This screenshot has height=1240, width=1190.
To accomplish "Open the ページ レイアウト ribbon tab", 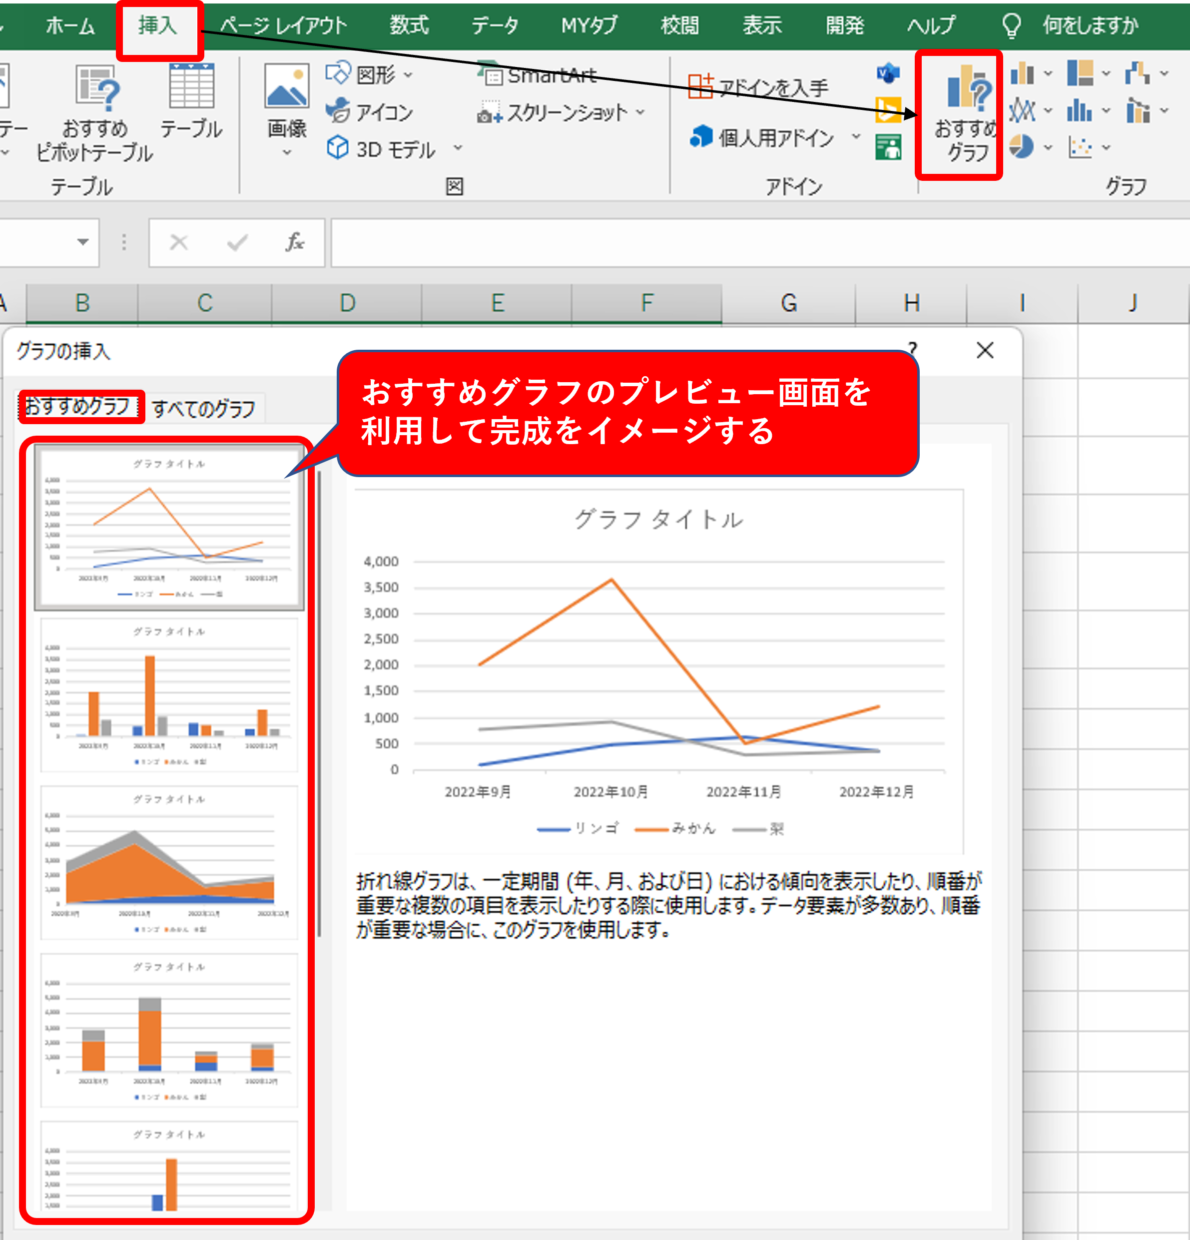I will [x=283, y=25].
